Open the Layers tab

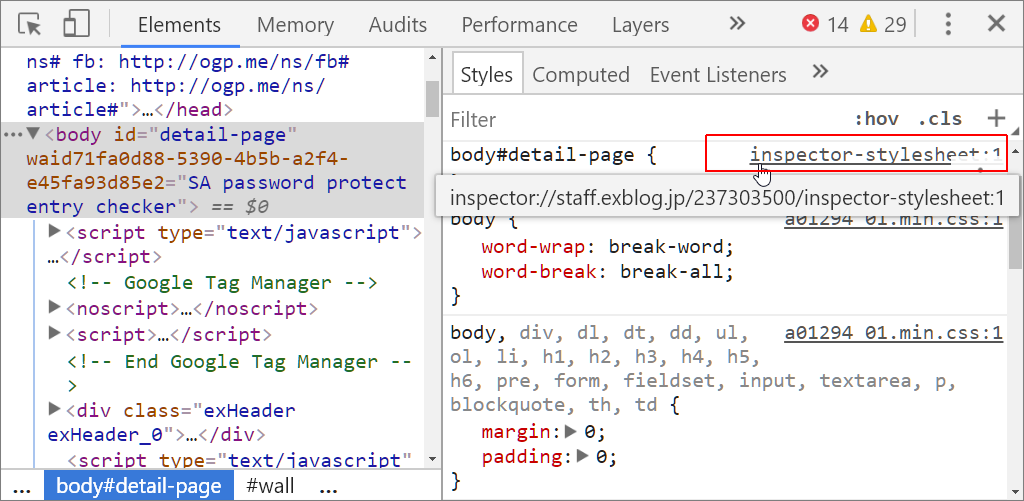[641, 25]
